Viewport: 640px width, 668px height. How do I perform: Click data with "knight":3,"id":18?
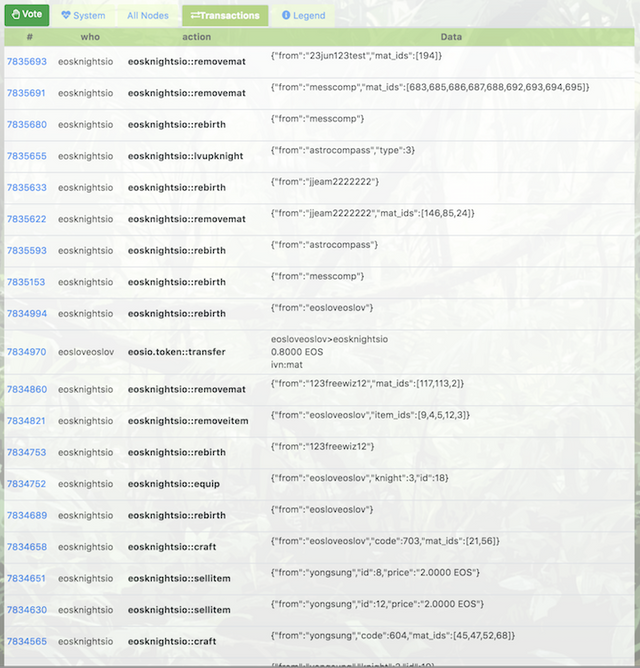360,478
